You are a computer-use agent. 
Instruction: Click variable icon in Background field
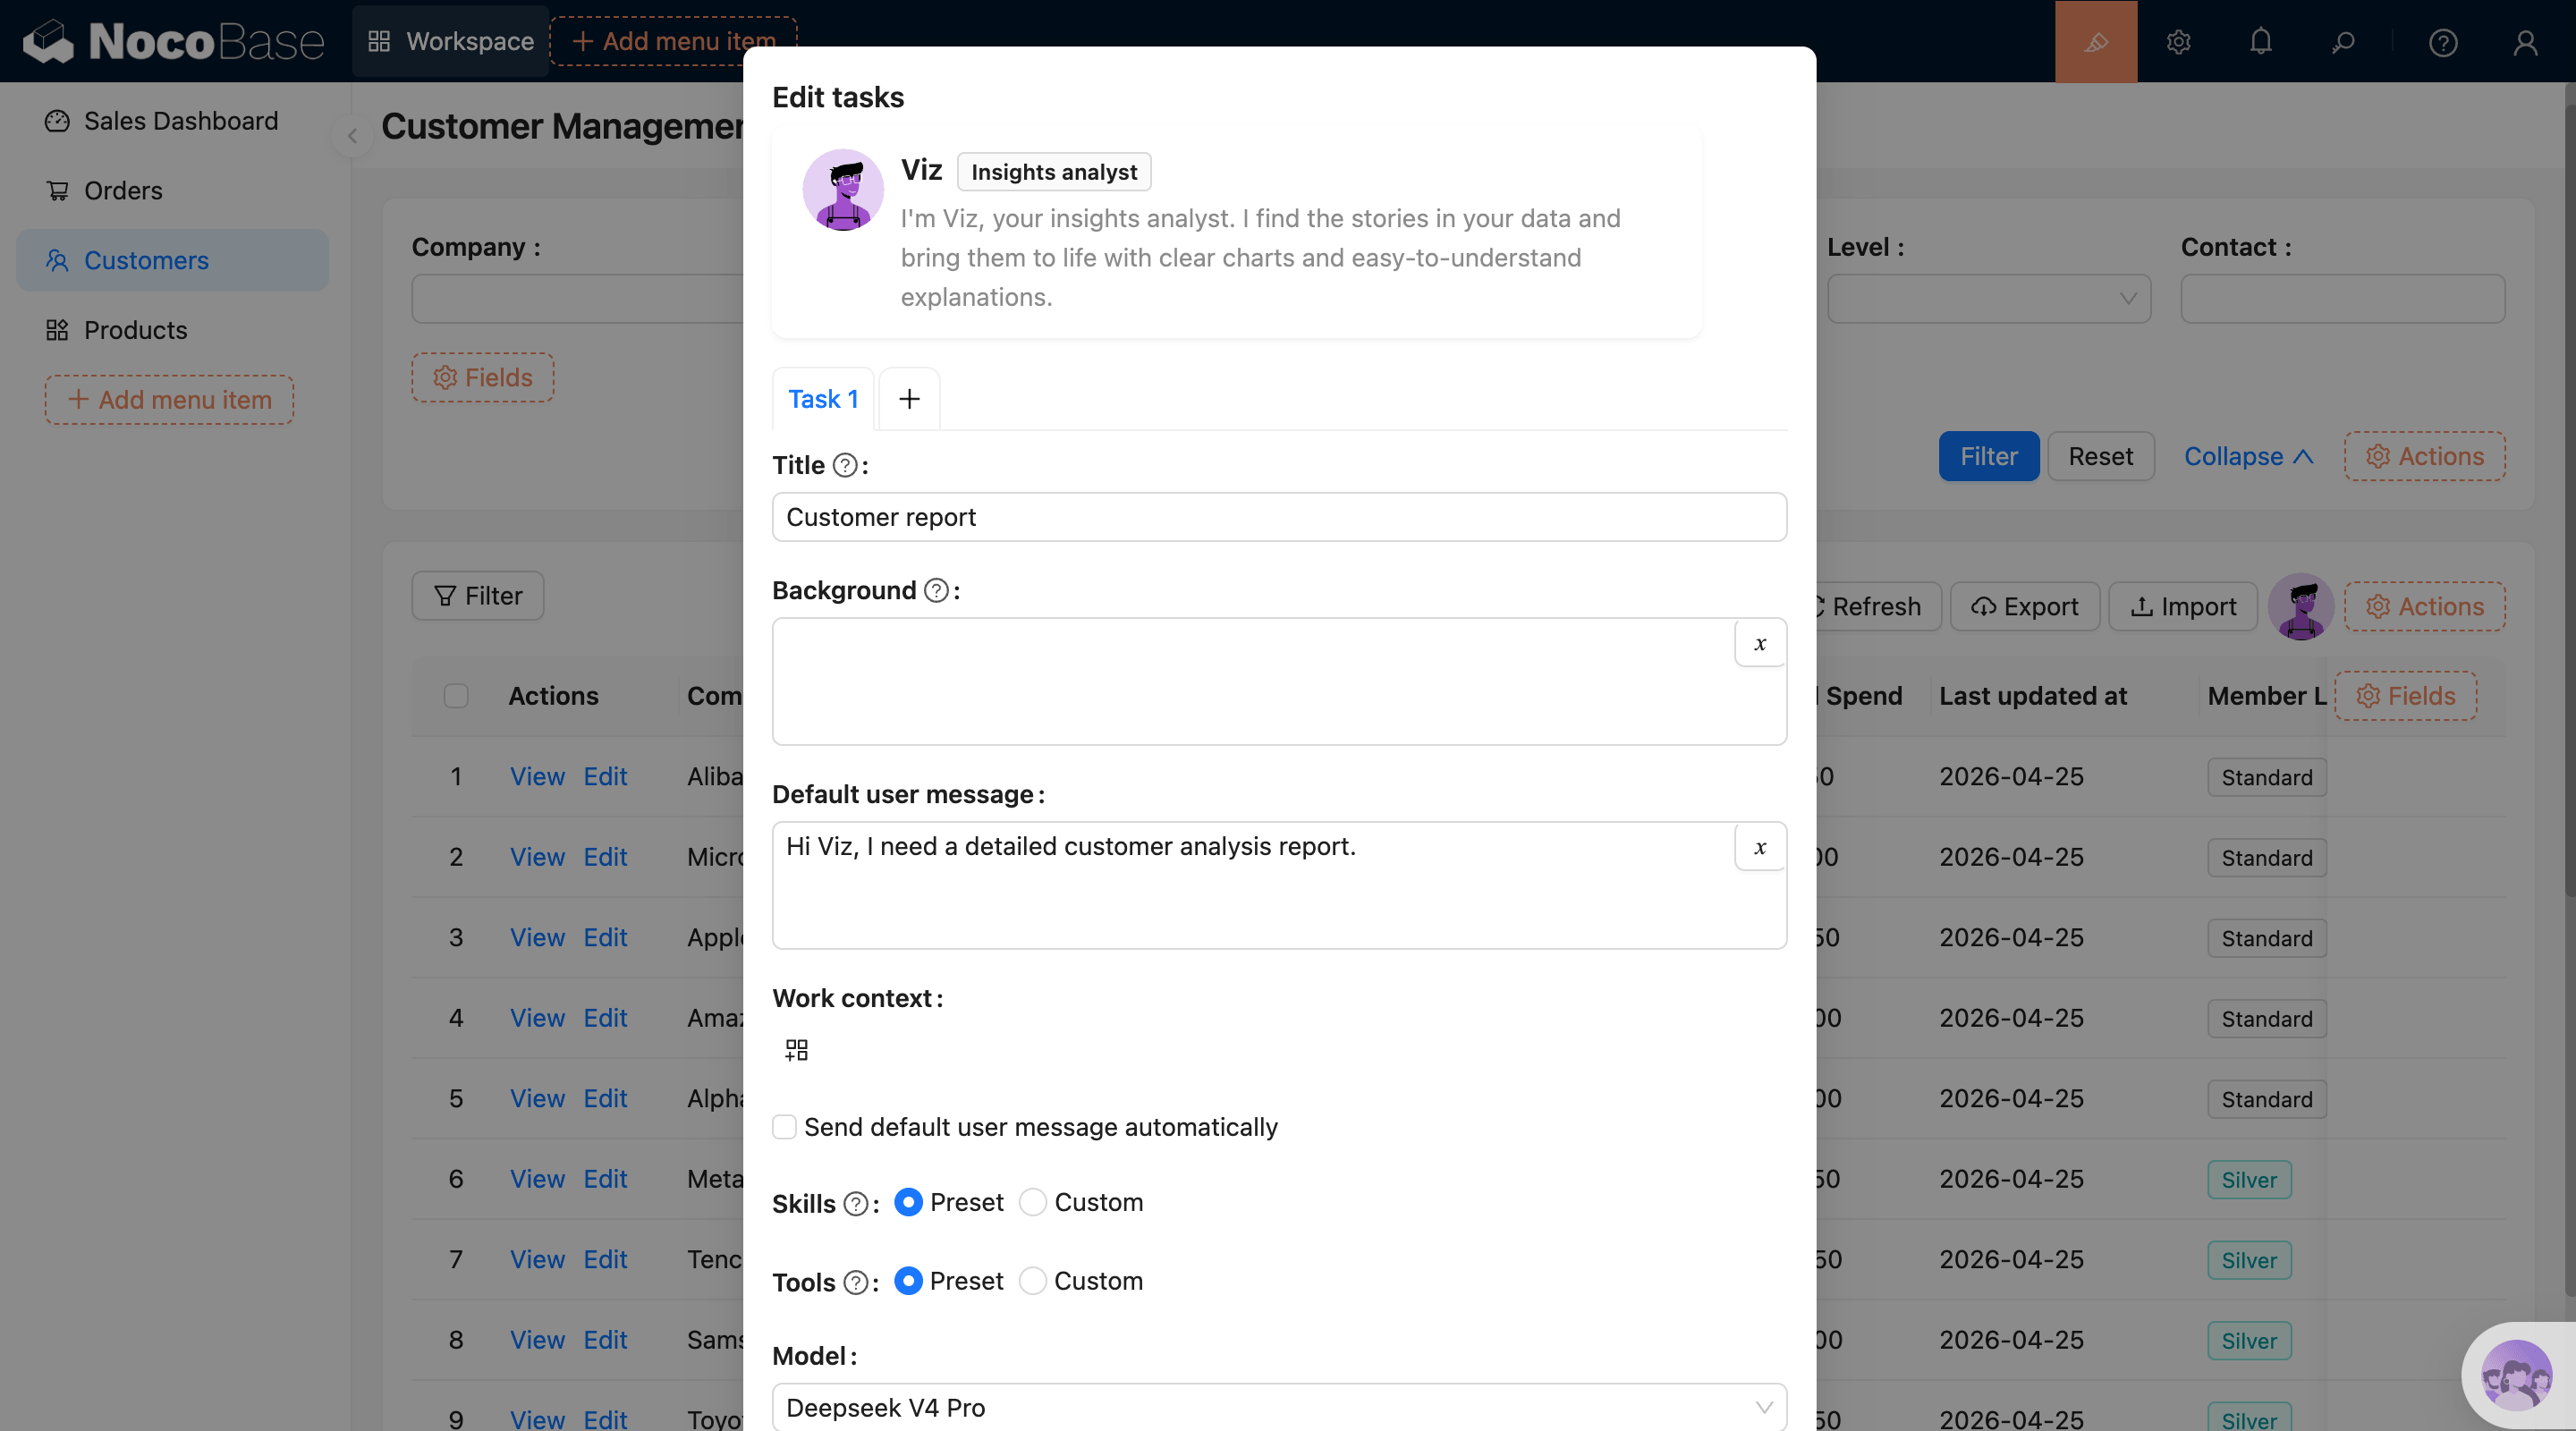[x=1760, y=644]
